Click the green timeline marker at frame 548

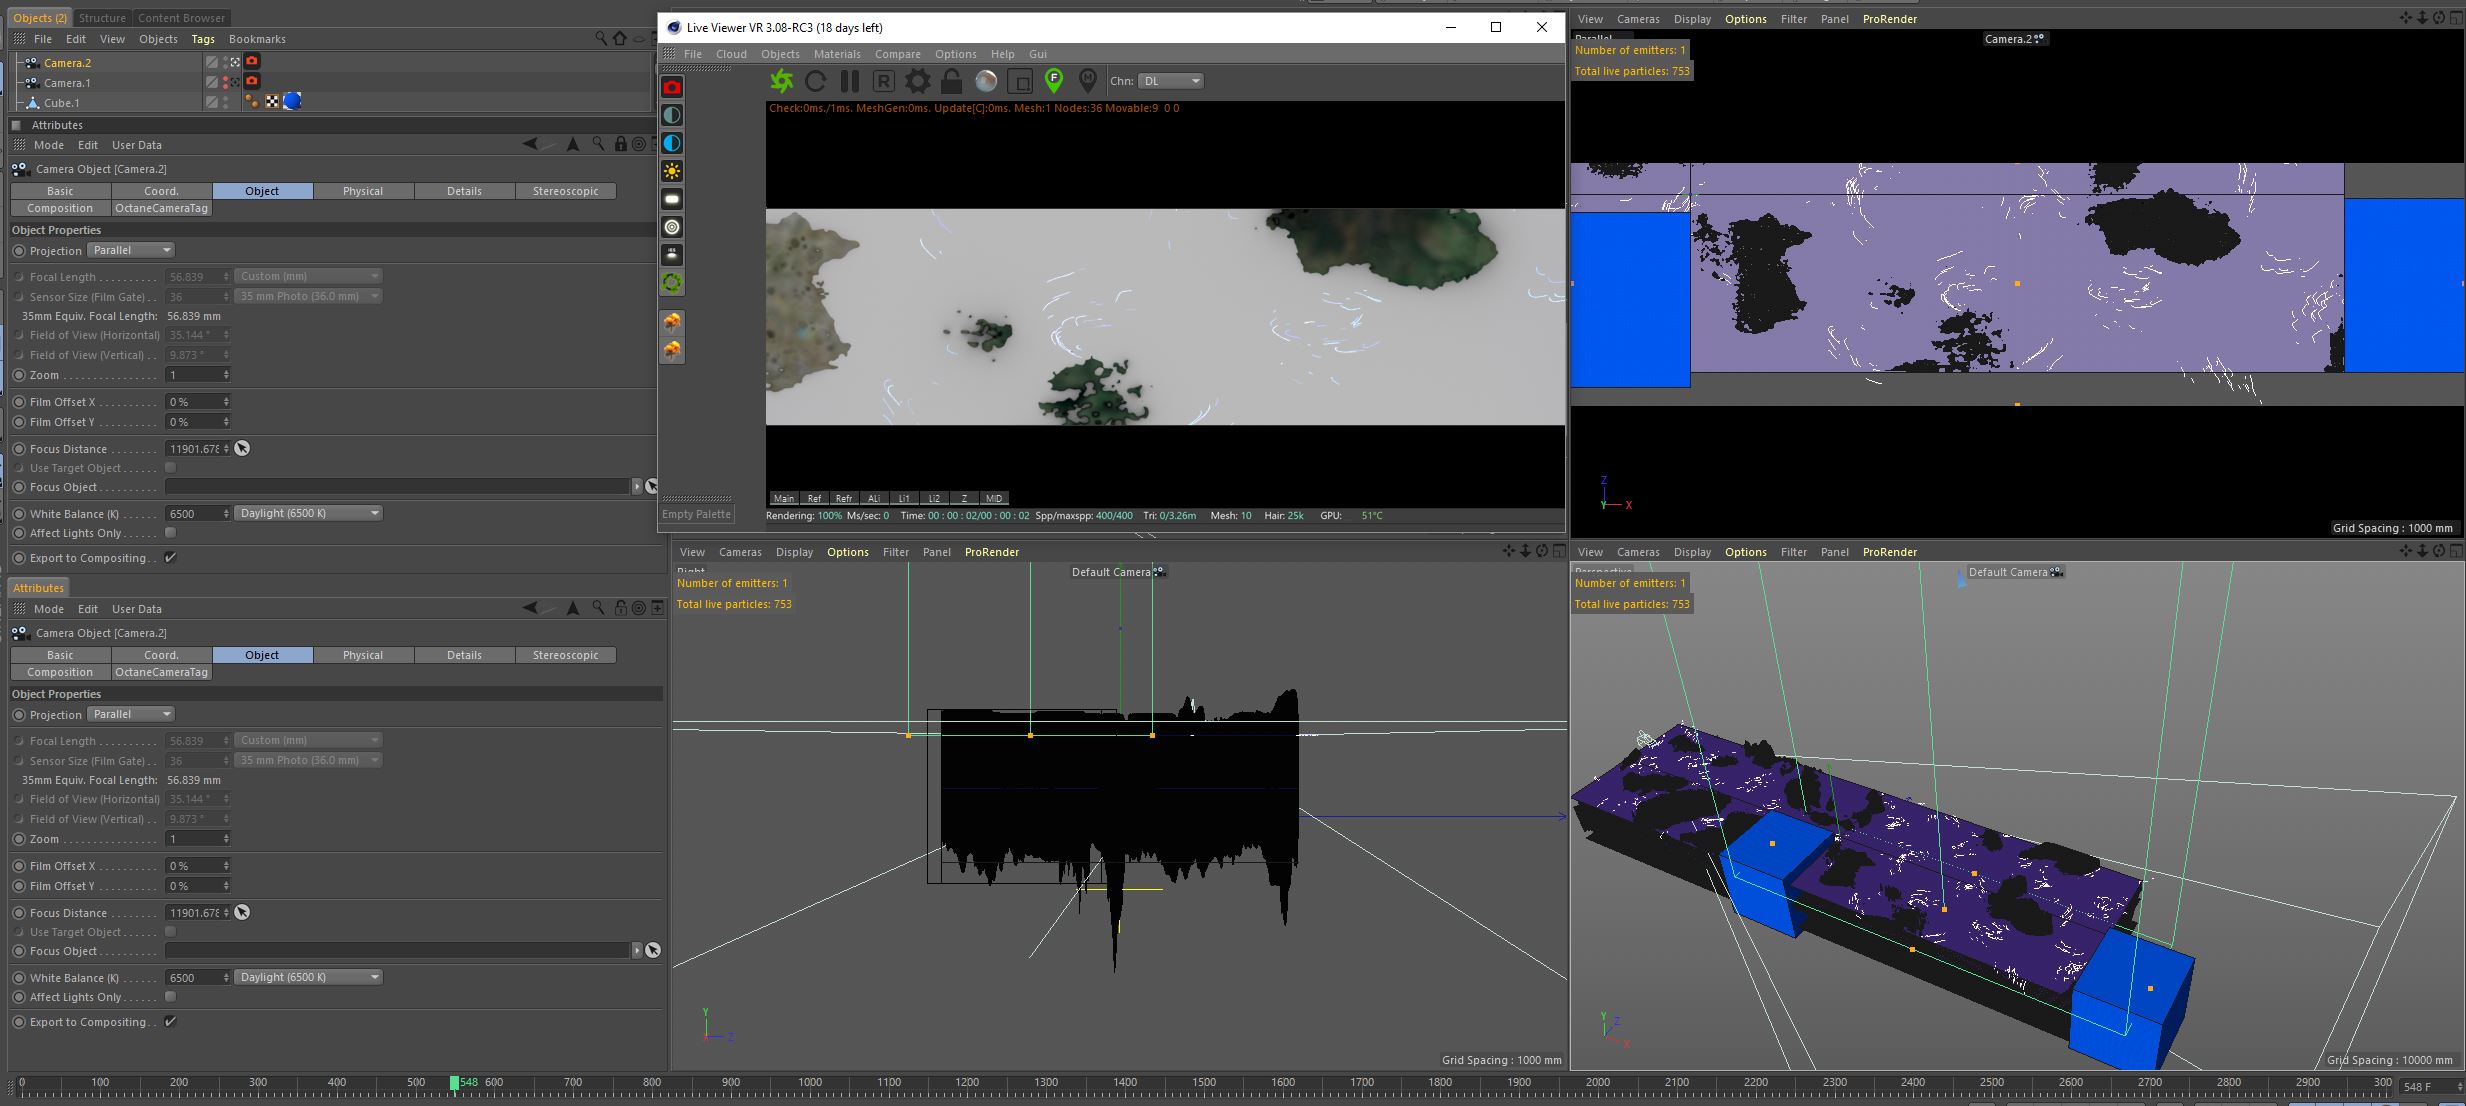(455, 1083)
